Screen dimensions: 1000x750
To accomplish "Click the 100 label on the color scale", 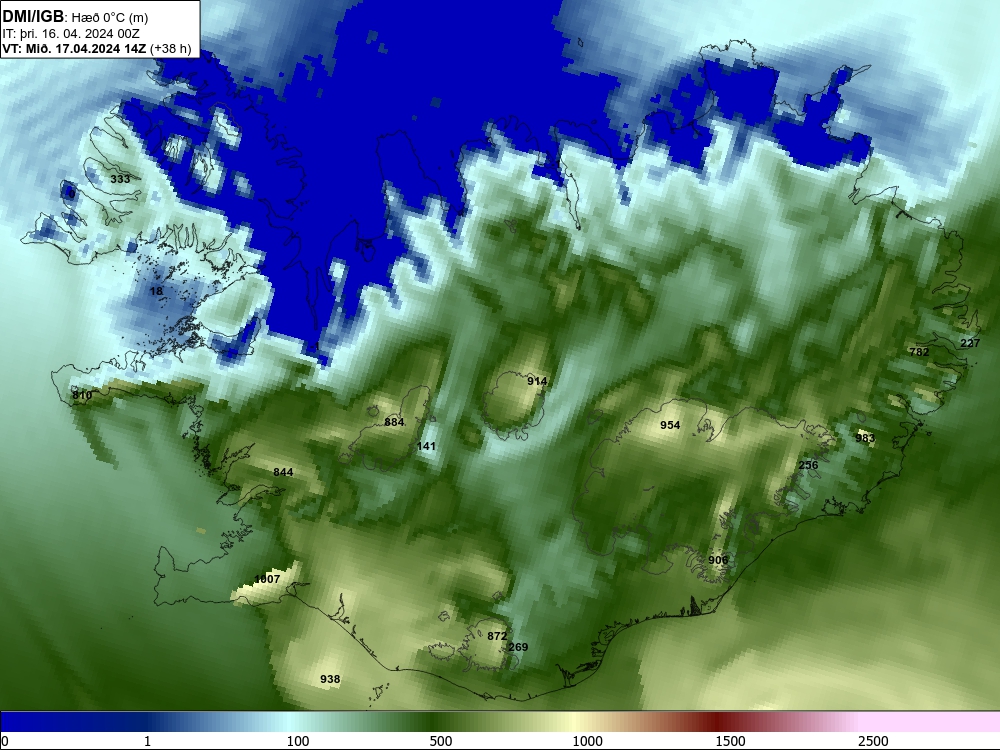I will (x=298, y=741).
